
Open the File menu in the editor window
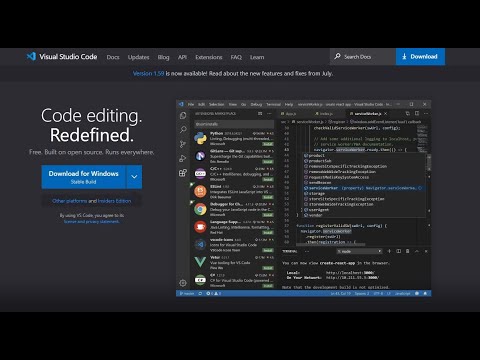[191, 104]
